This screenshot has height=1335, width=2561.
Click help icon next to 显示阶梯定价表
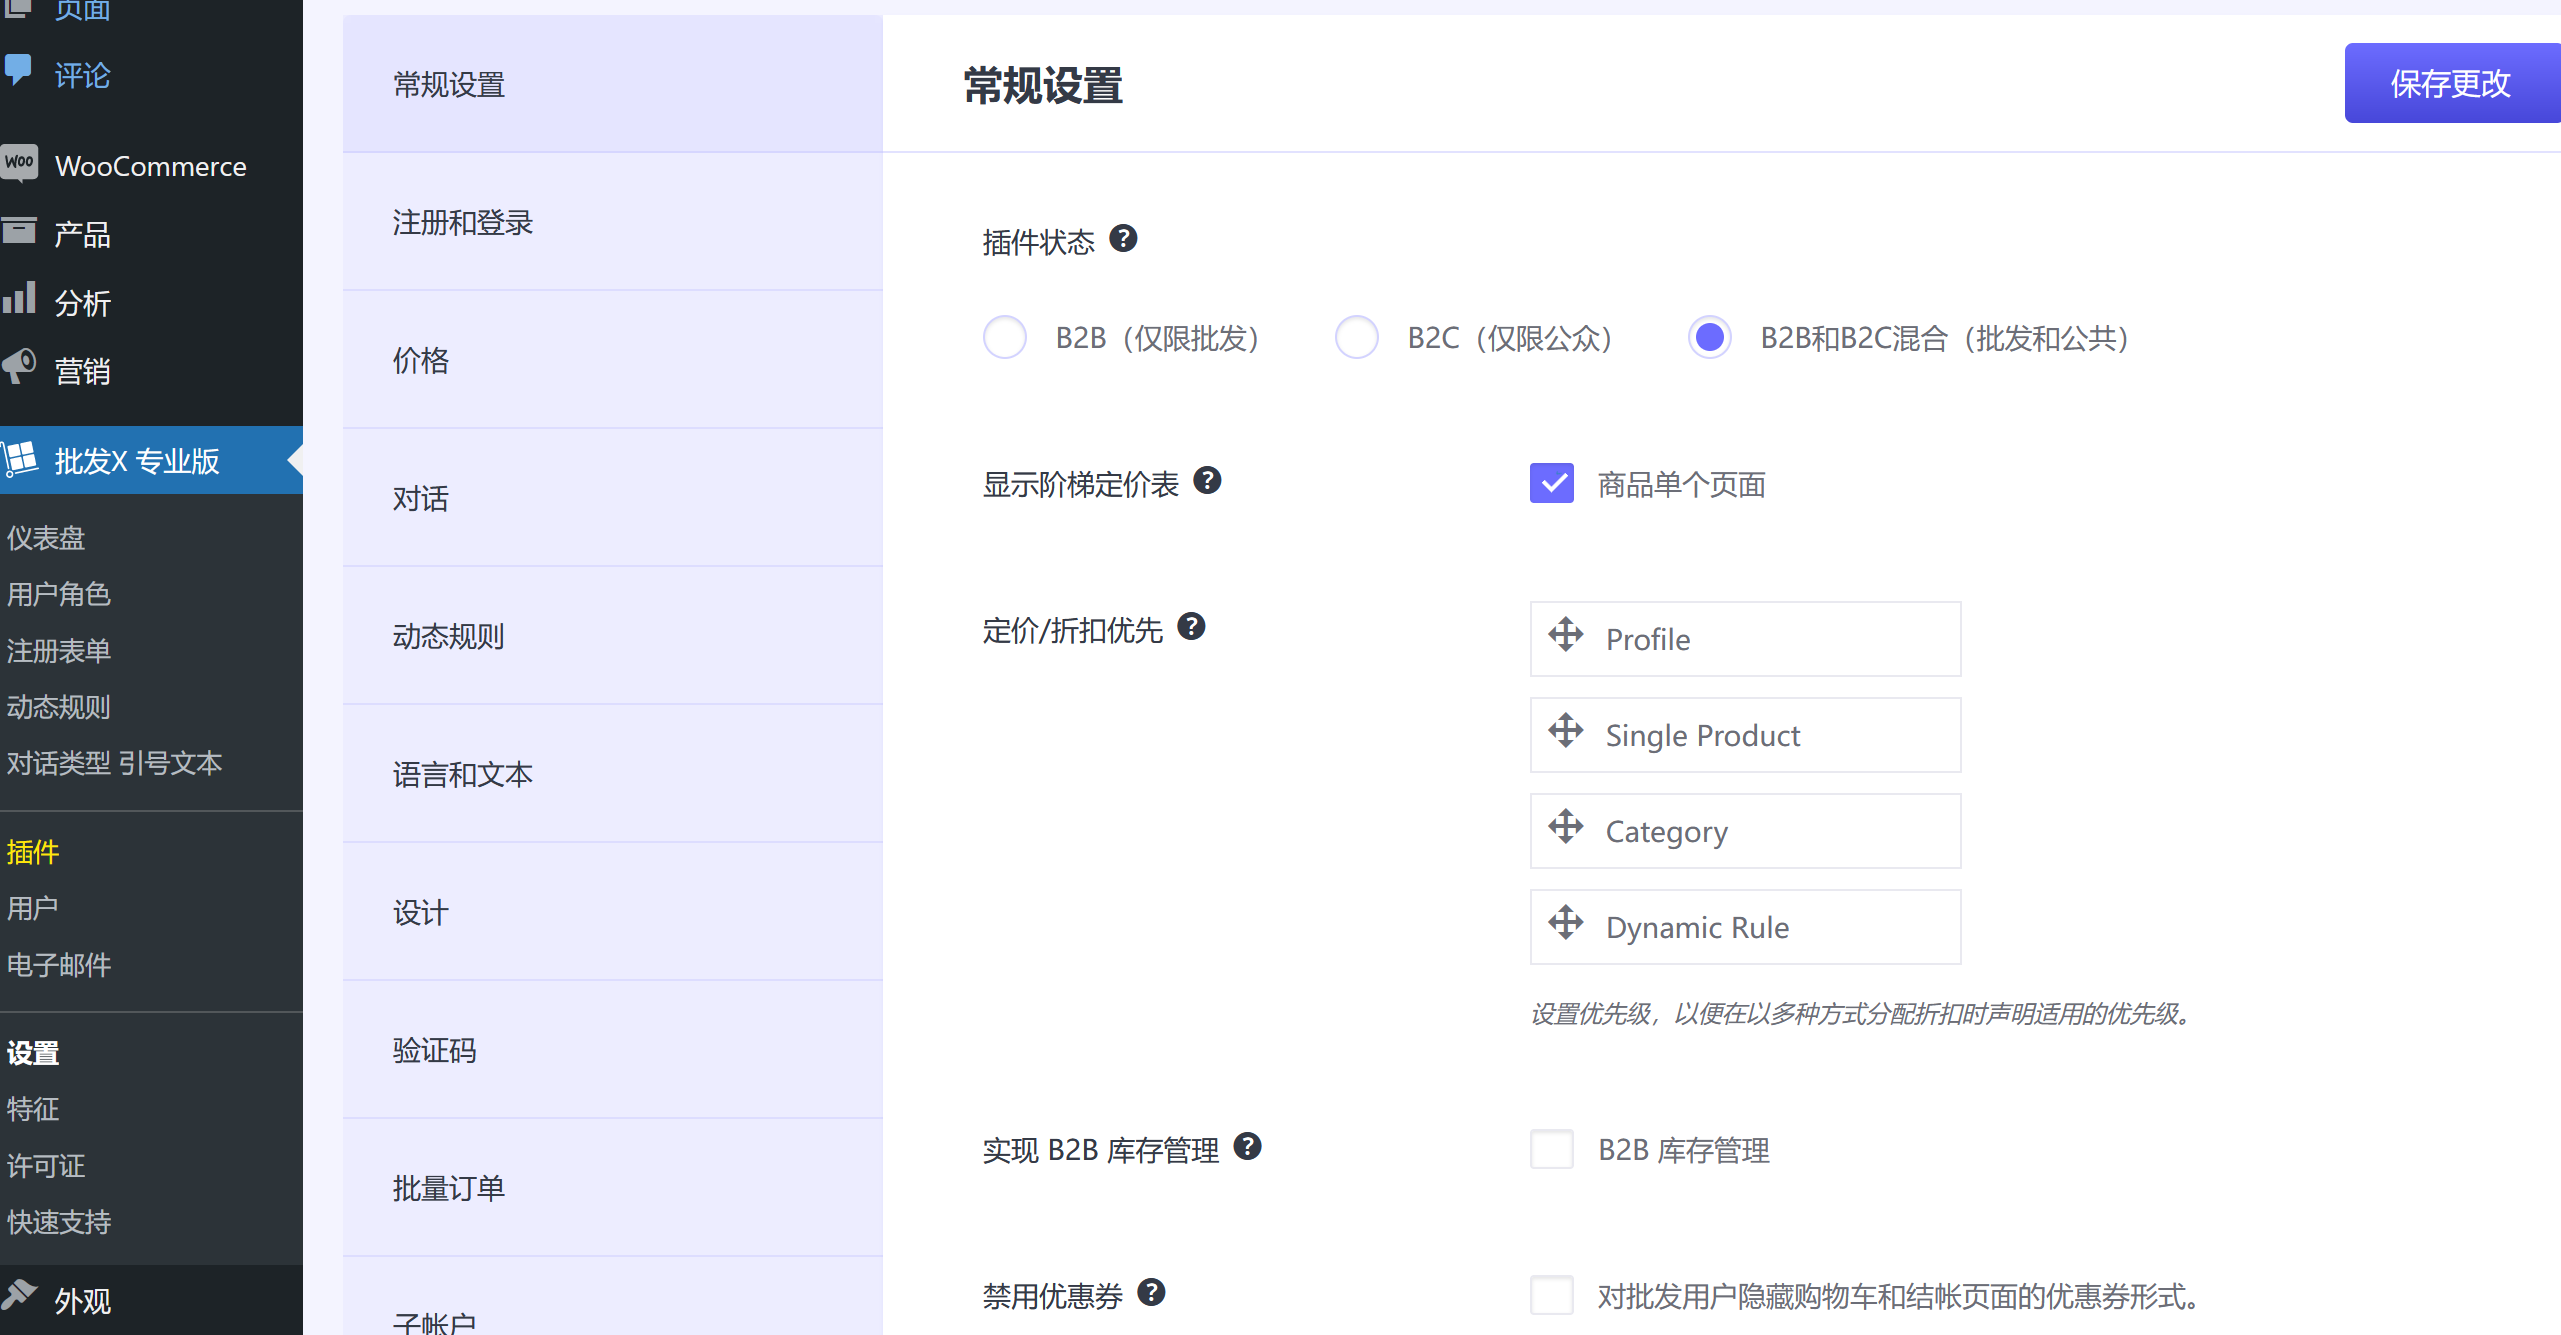coord(1207,481)
